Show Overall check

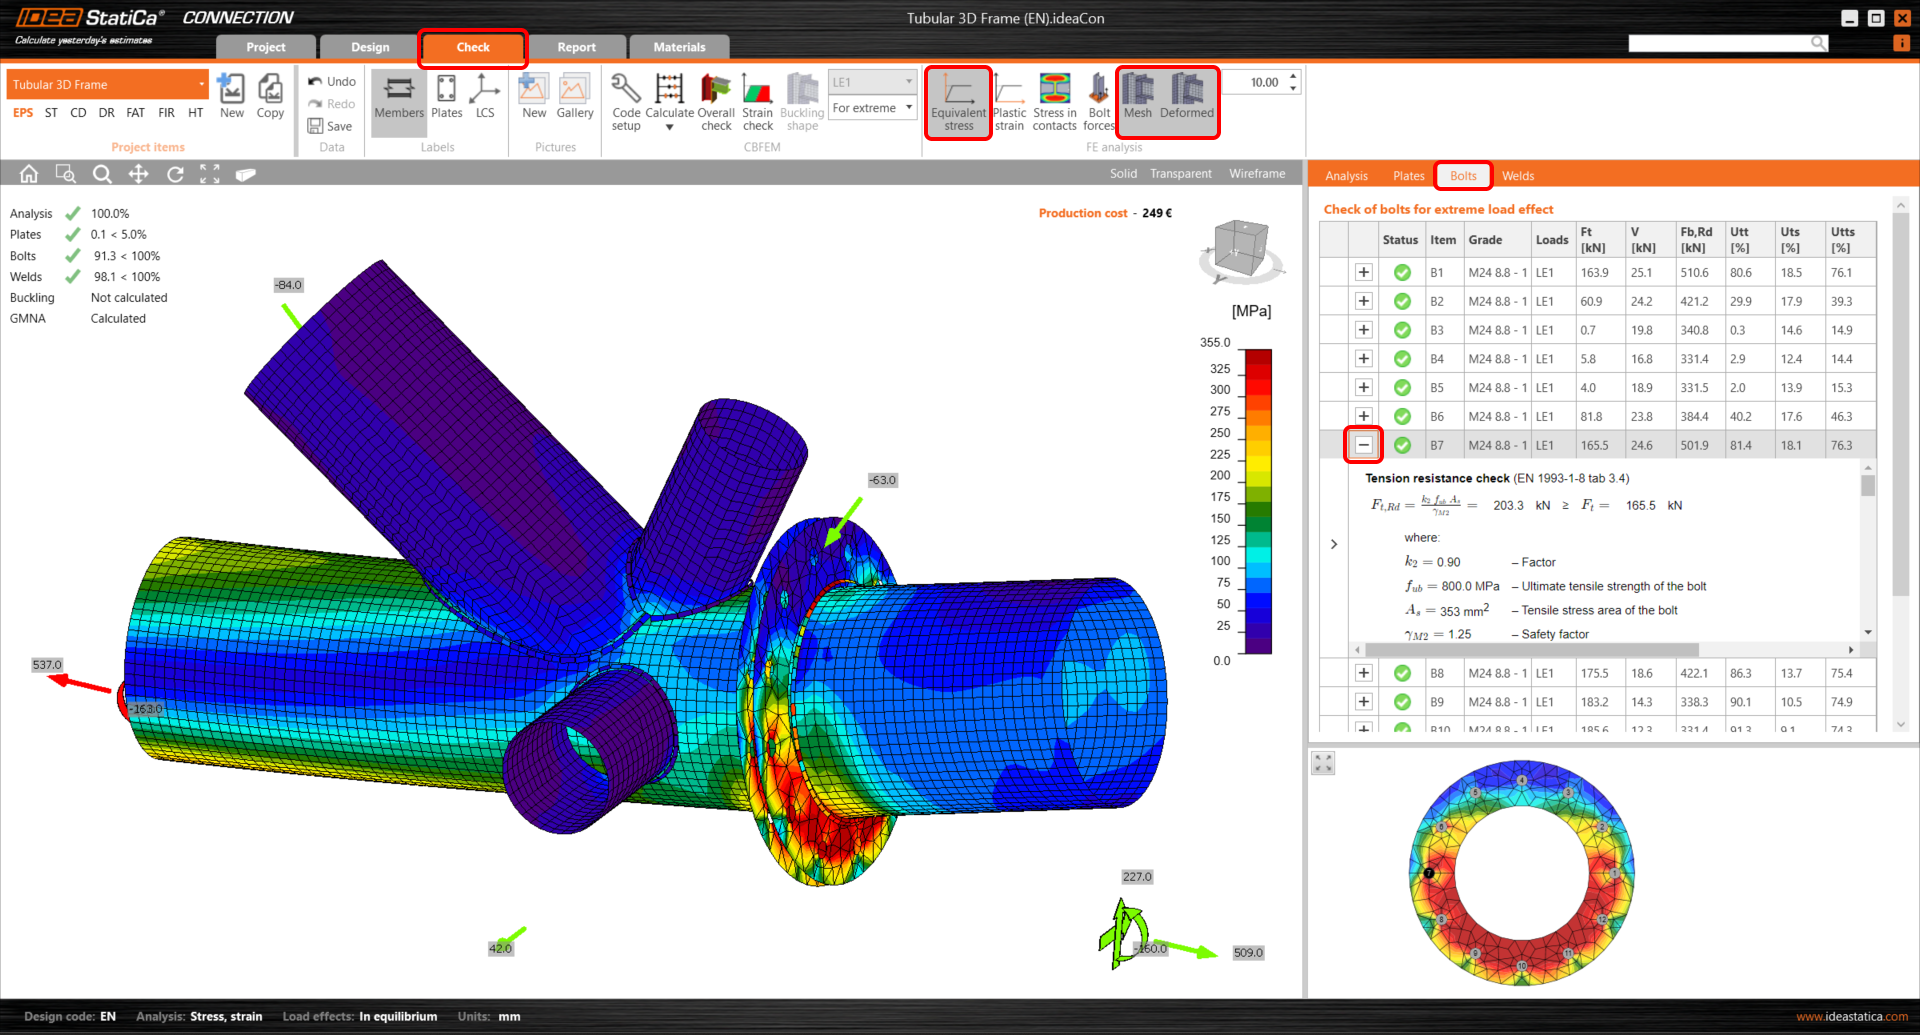tap(716, 102)
